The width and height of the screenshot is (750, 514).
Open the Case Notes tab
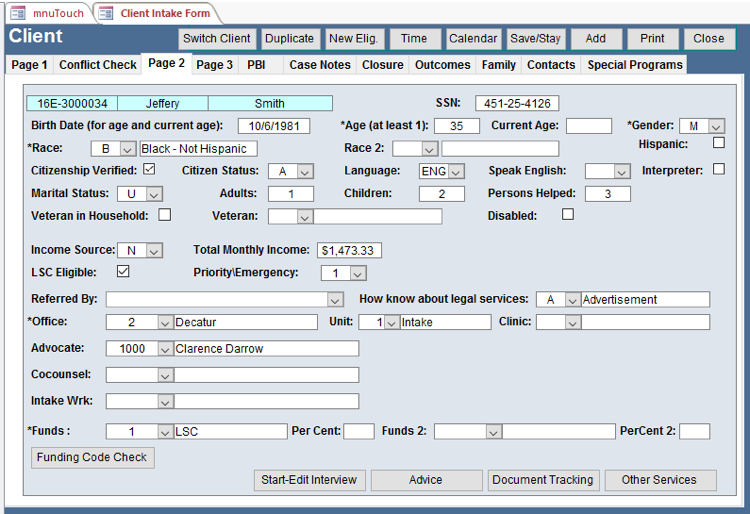(320, 65)
